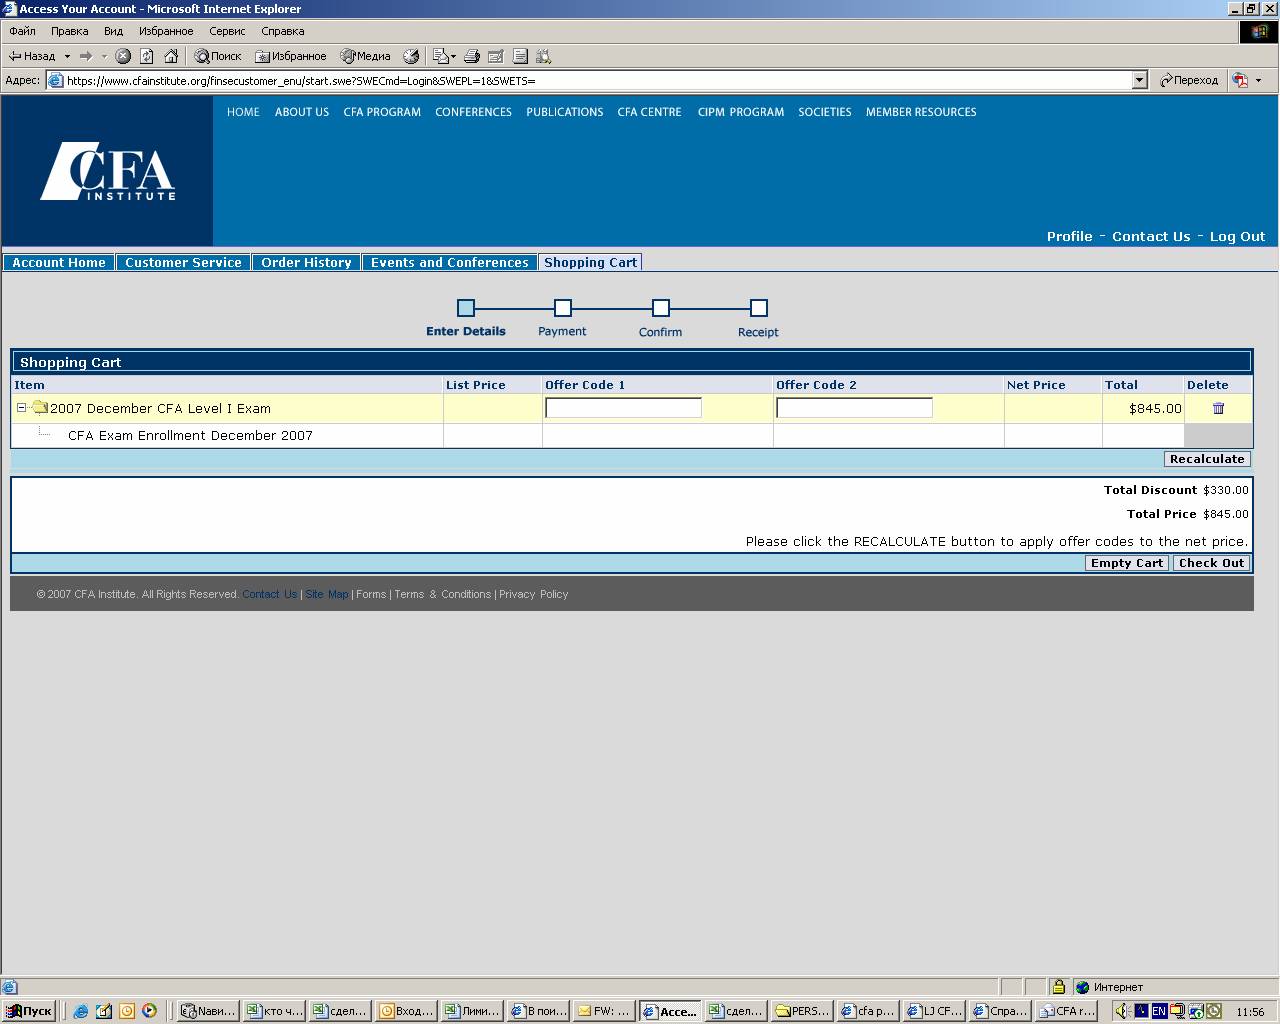Open the PUBLICATIONS navigation link
Viewport: 1280px width, 1024px height.
click(x=565, y=112)
